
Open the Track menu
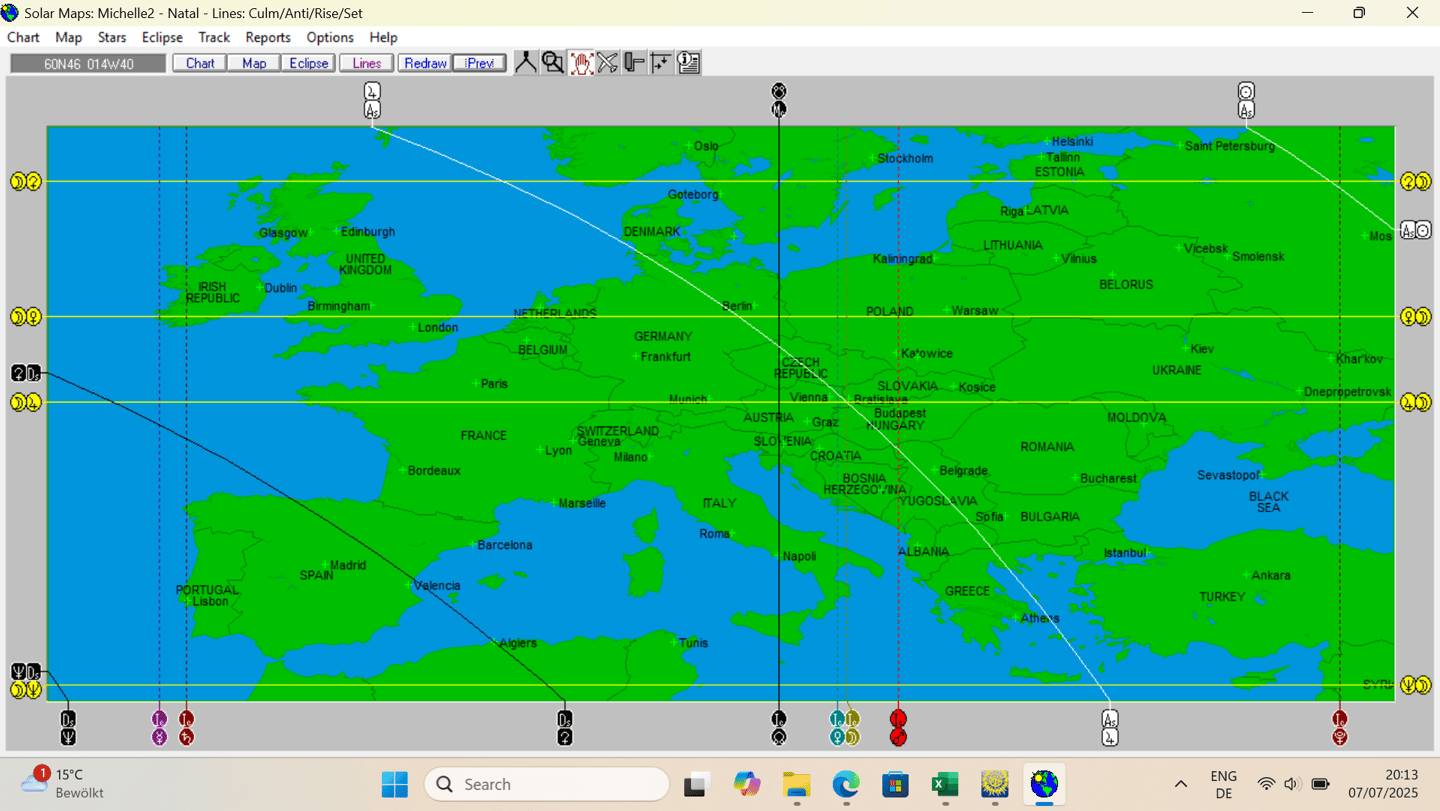(x=214, y=37)
